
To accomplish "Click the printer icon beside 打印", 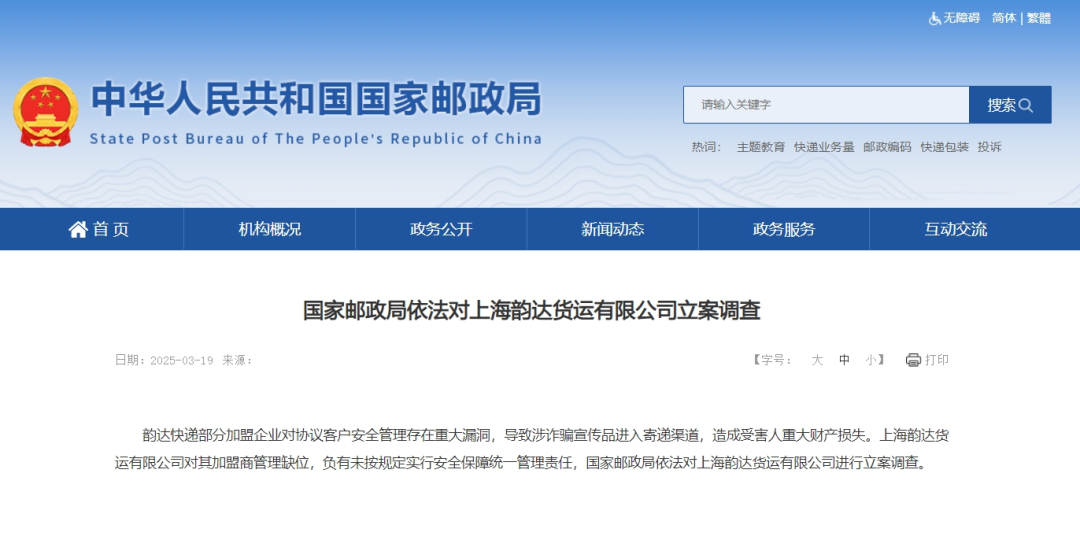I will 913,360.
